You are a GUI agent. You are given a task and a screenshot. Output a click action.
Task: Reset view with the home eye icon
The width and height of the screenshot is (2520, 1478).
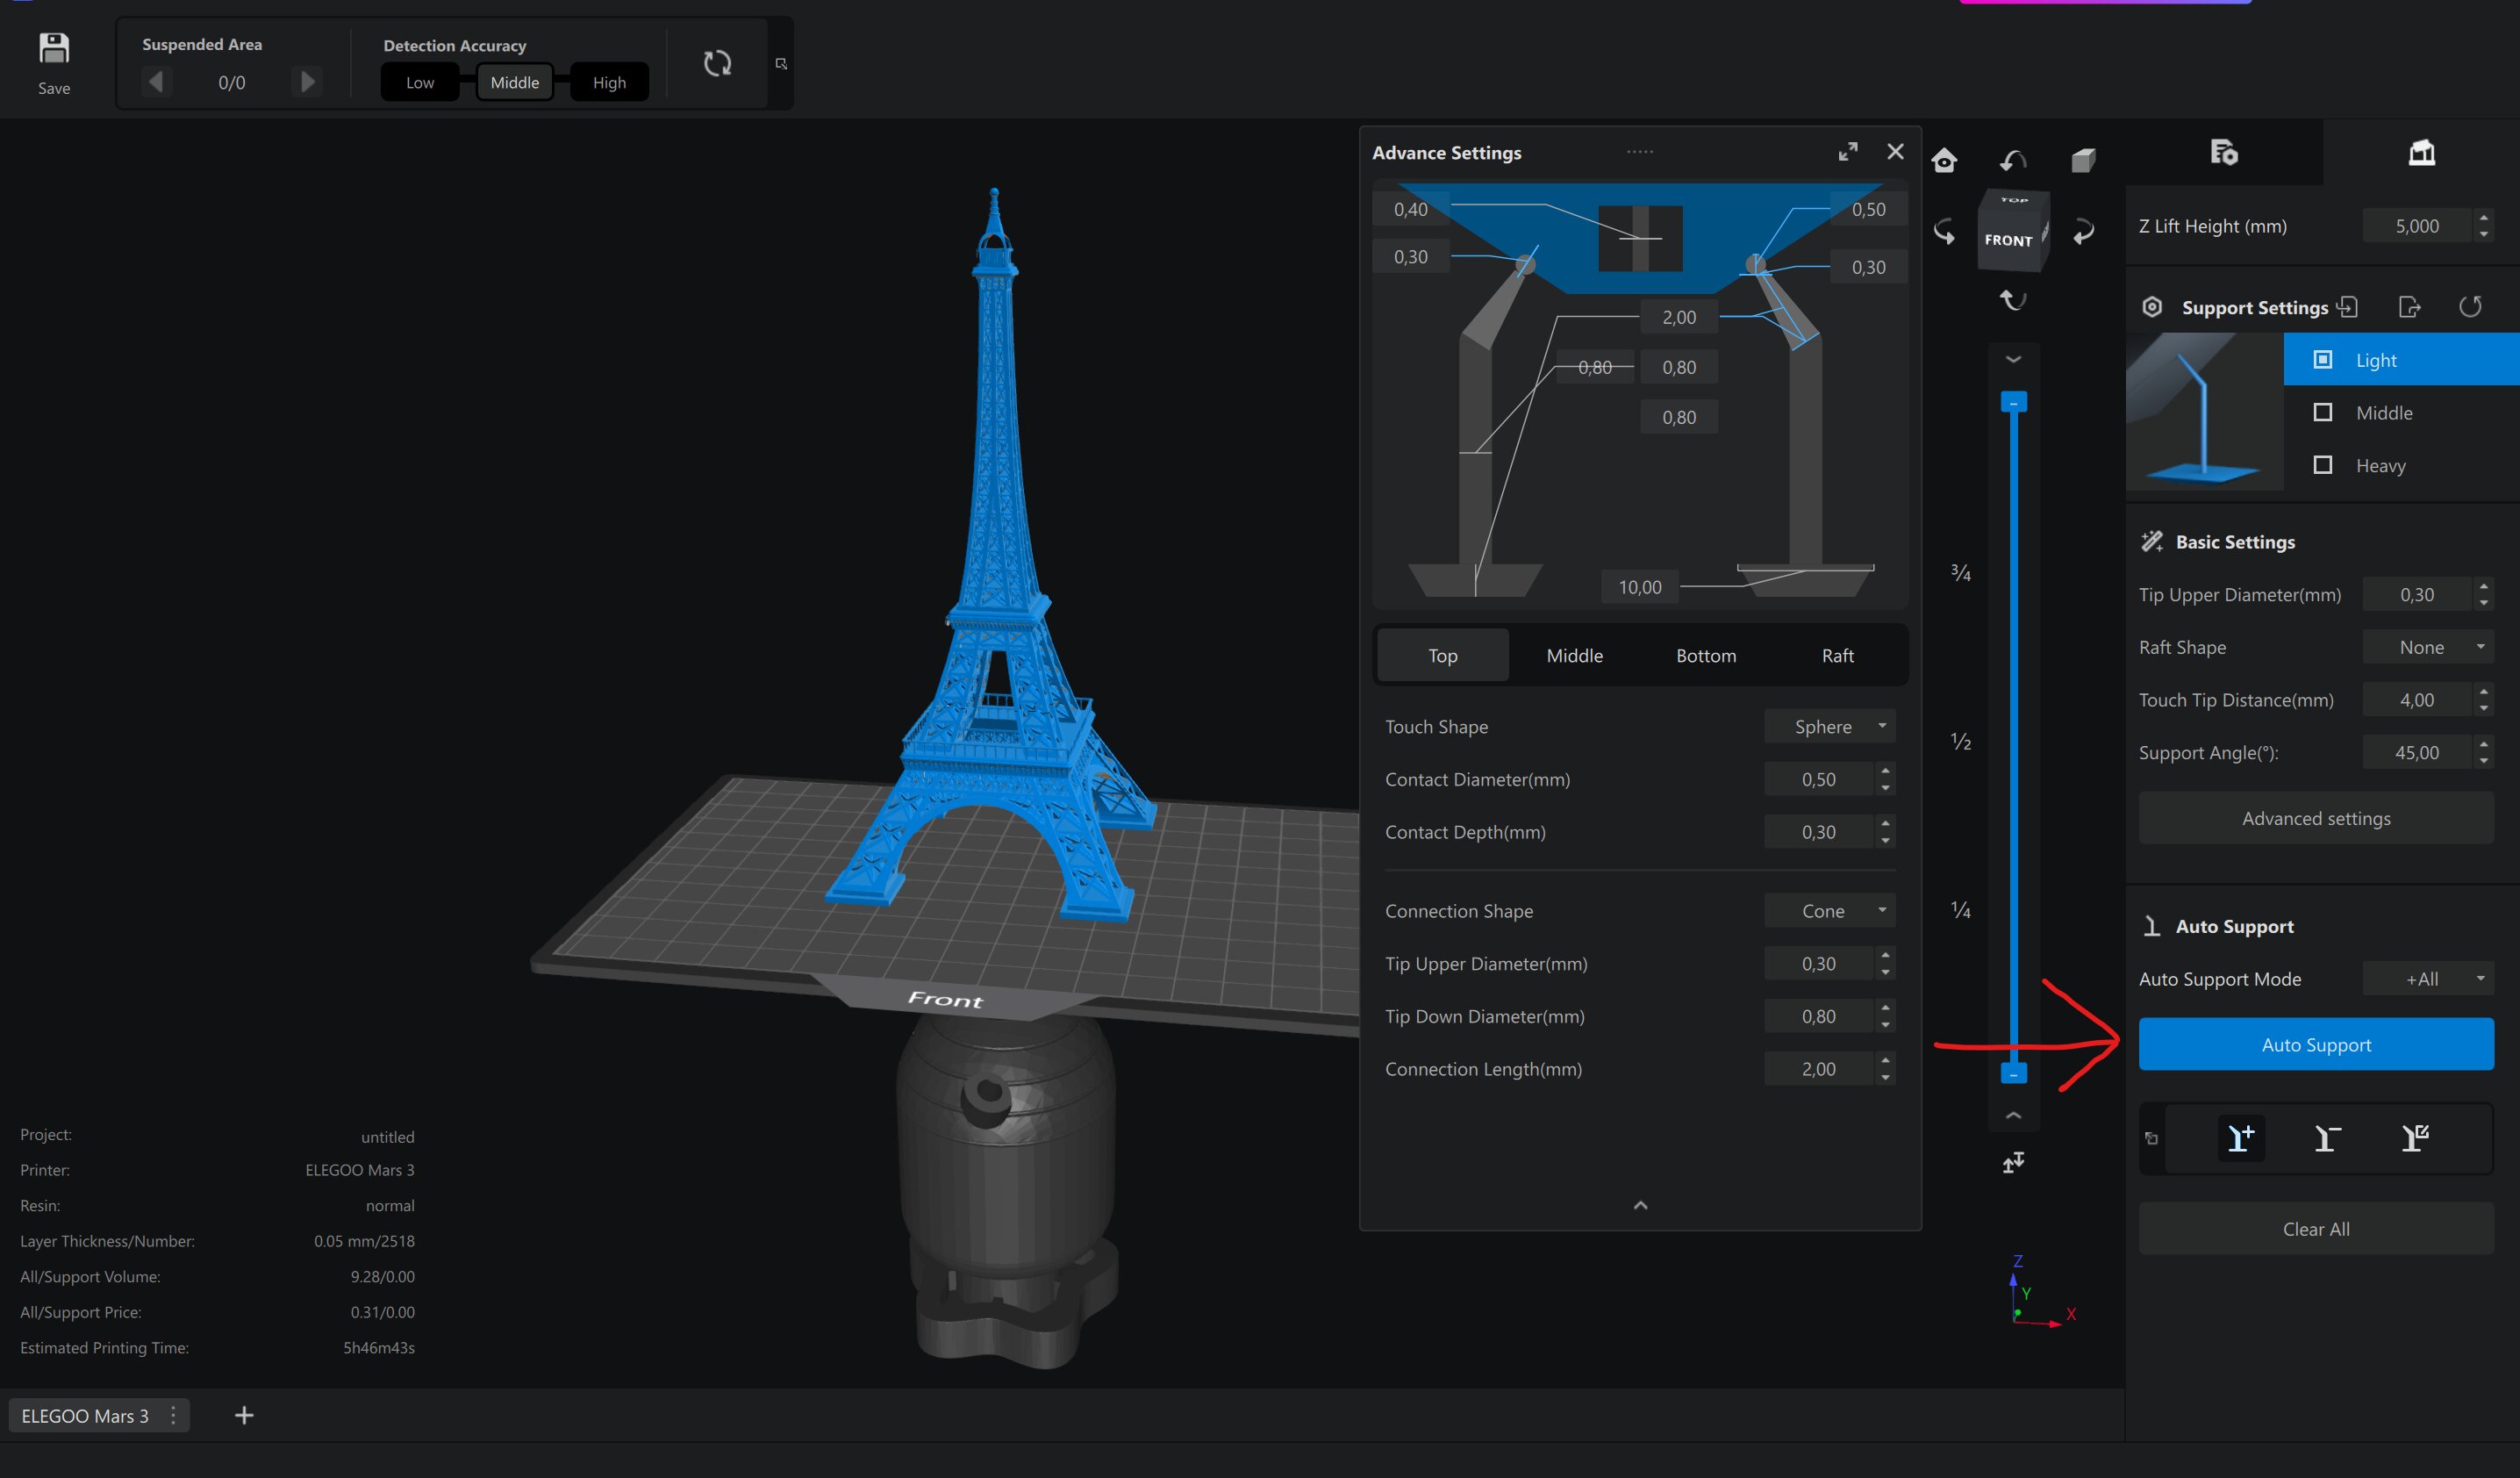[1944, 160]
